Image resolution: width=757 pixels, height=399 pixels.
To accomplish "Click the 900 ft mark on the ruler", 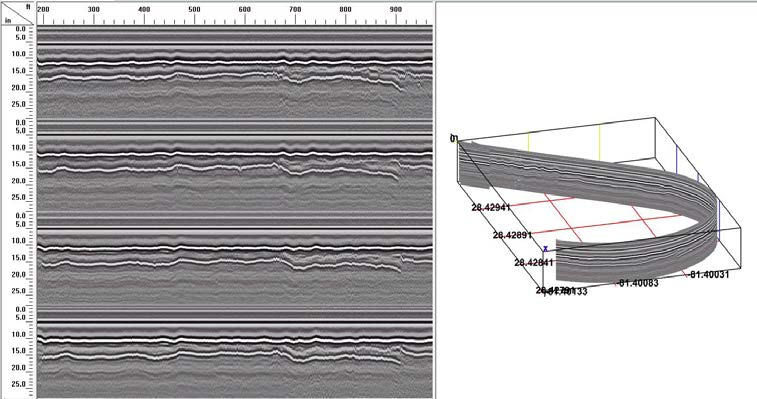I will click(x=395, y=10).
